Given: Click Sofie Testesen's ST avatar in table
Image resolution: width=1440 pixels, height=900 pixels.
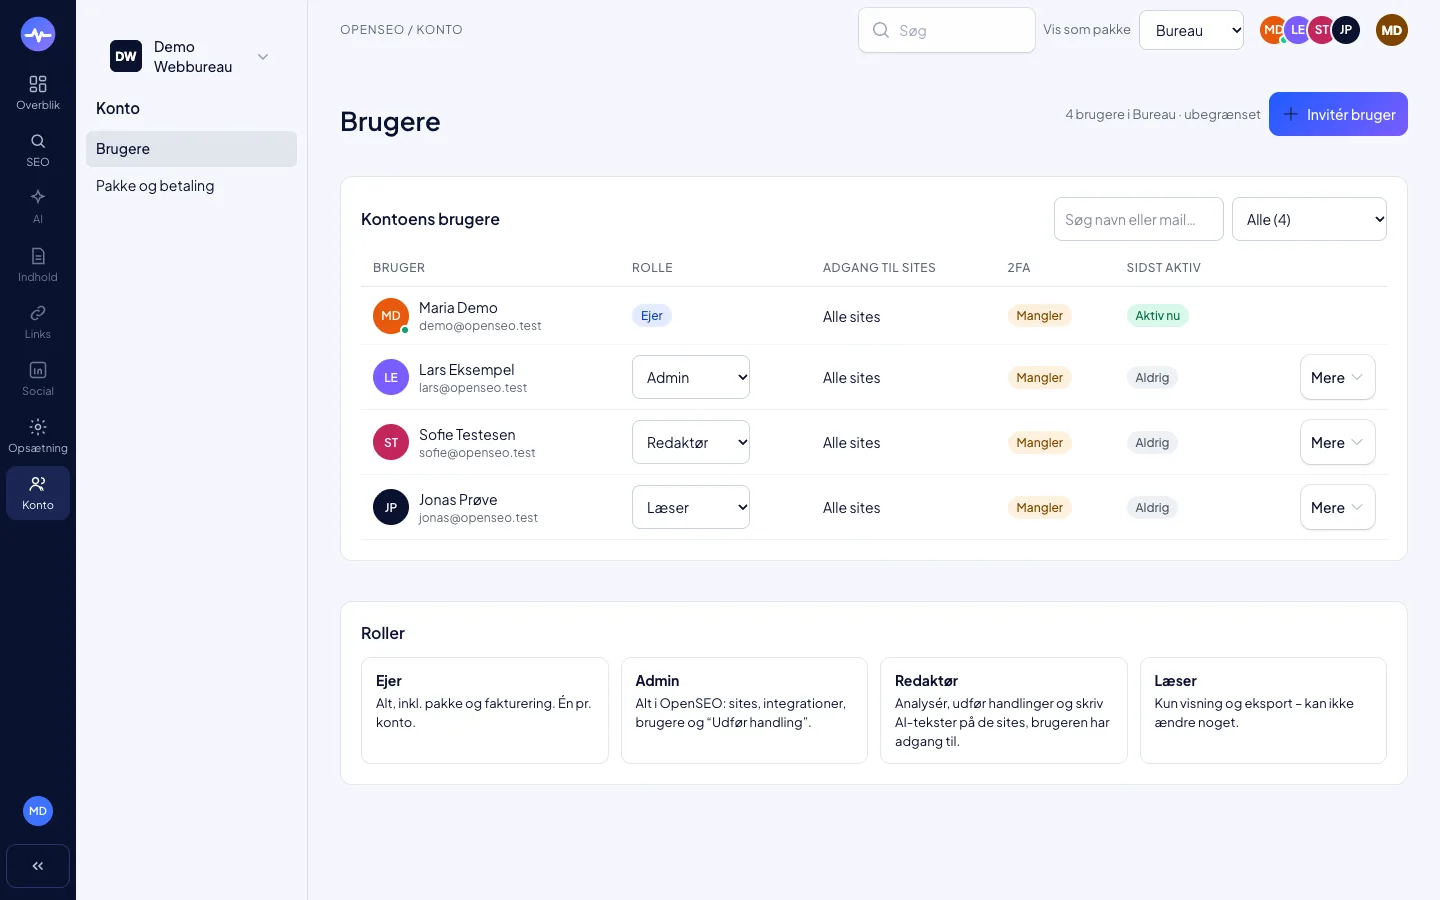Looking at the screenshot, I should [x=391, y=442].
